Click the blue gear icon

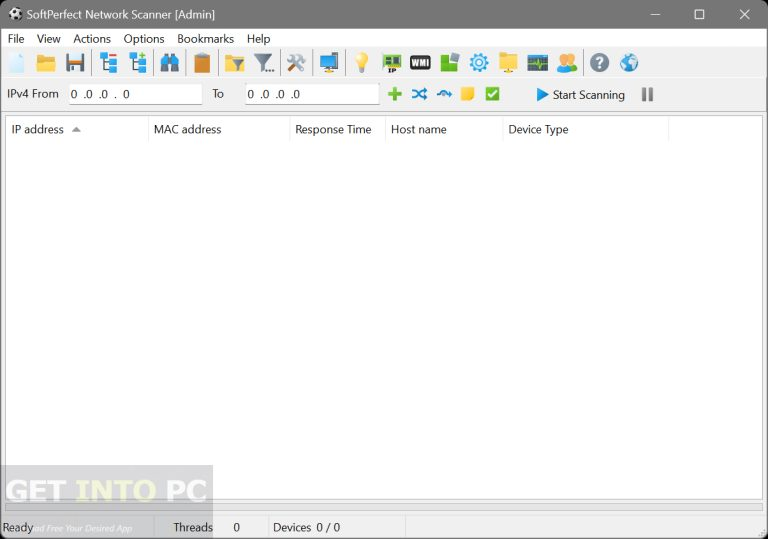pyautogui.click(x=479, y=63)
